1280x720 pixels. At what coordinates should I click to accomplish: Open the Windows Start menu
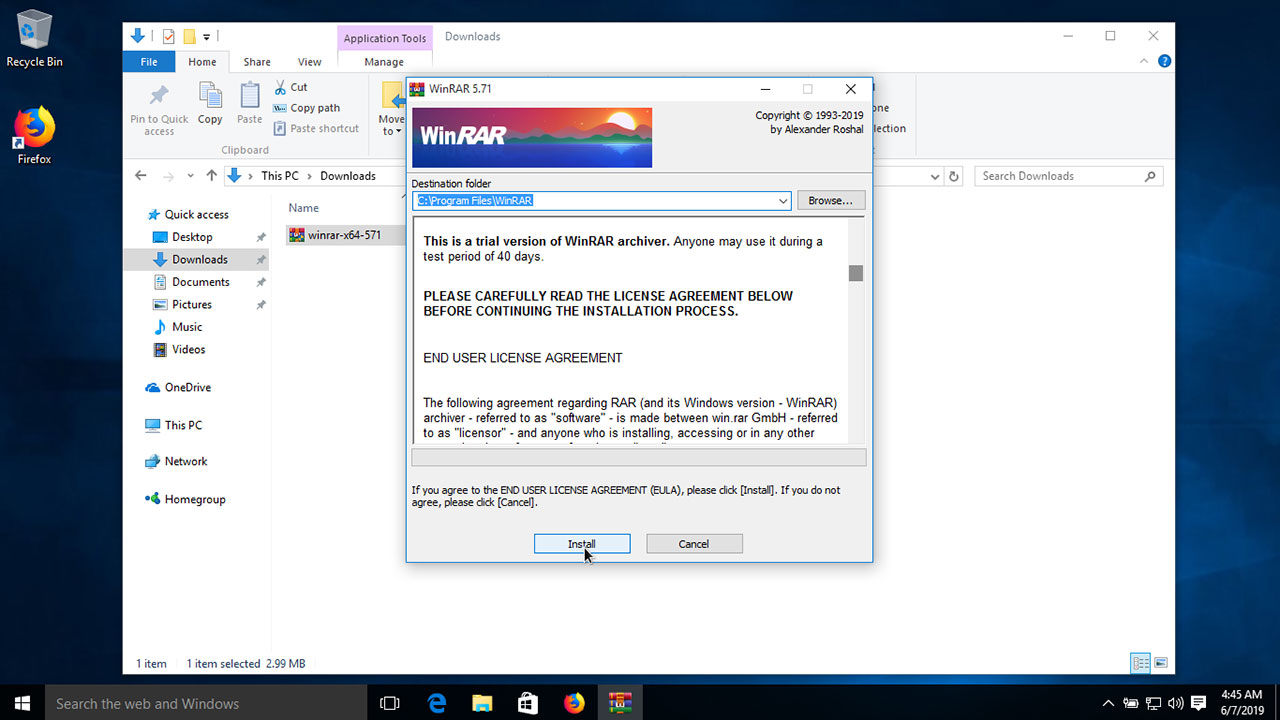22,703
